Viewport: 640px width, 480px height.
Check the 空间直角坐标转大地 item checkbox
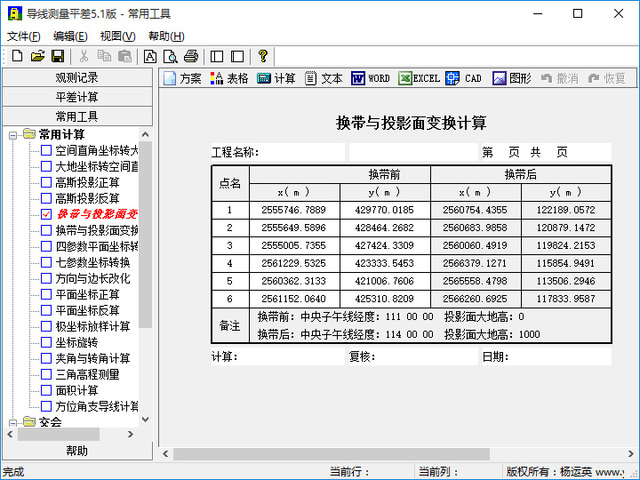tap(46, 151)
